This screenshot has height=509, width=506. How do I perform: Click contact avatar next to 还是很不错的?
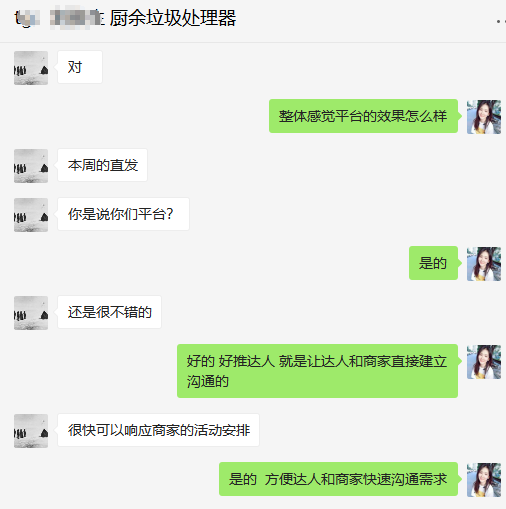(x=31, y=313)
